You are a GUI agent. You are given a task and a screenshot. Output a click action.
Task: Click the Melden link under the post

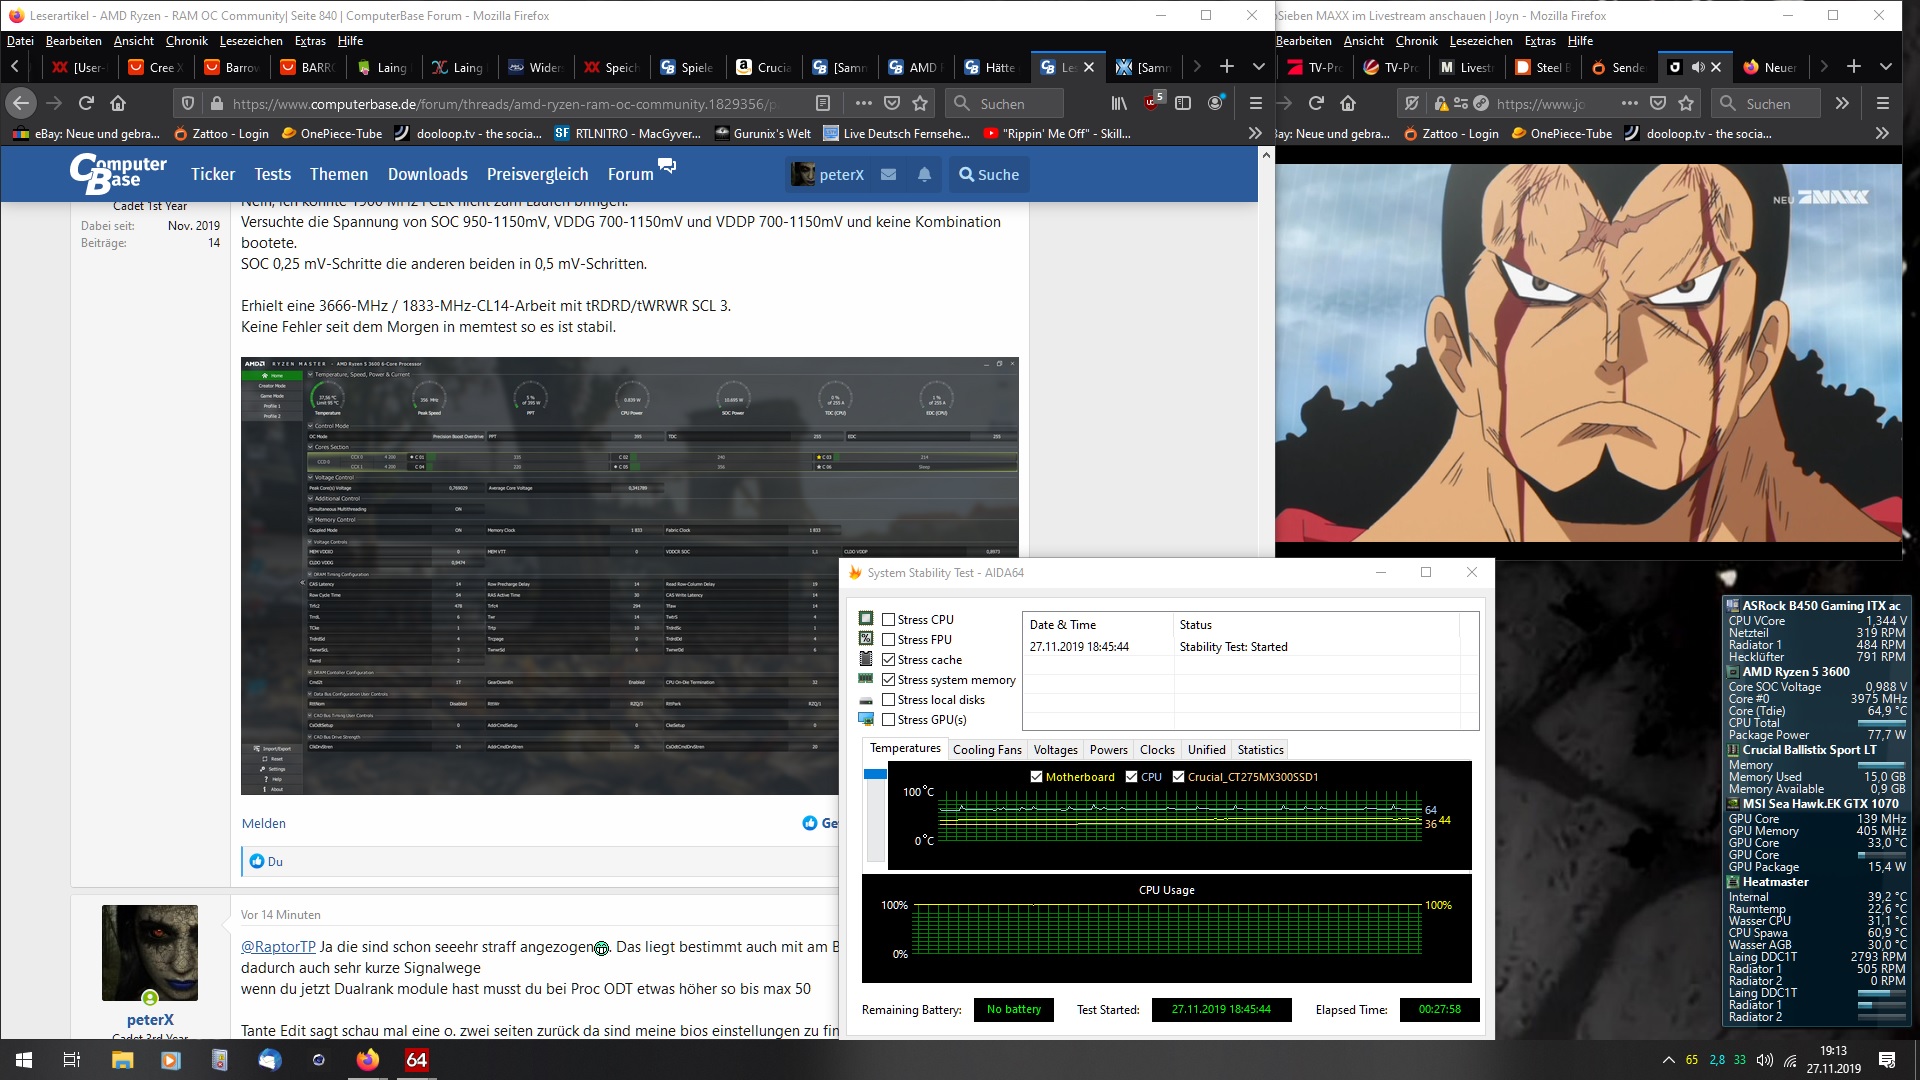[263, 823]
